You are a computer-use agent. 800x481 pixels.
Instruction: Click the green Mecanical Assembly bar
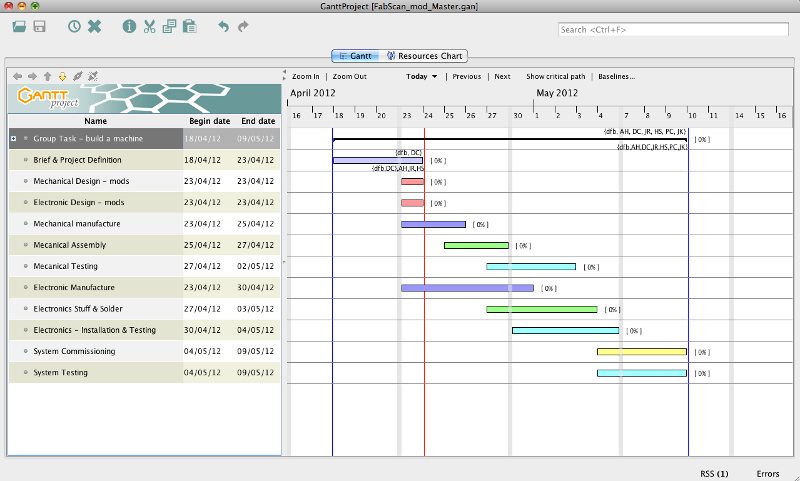point(476,245)
